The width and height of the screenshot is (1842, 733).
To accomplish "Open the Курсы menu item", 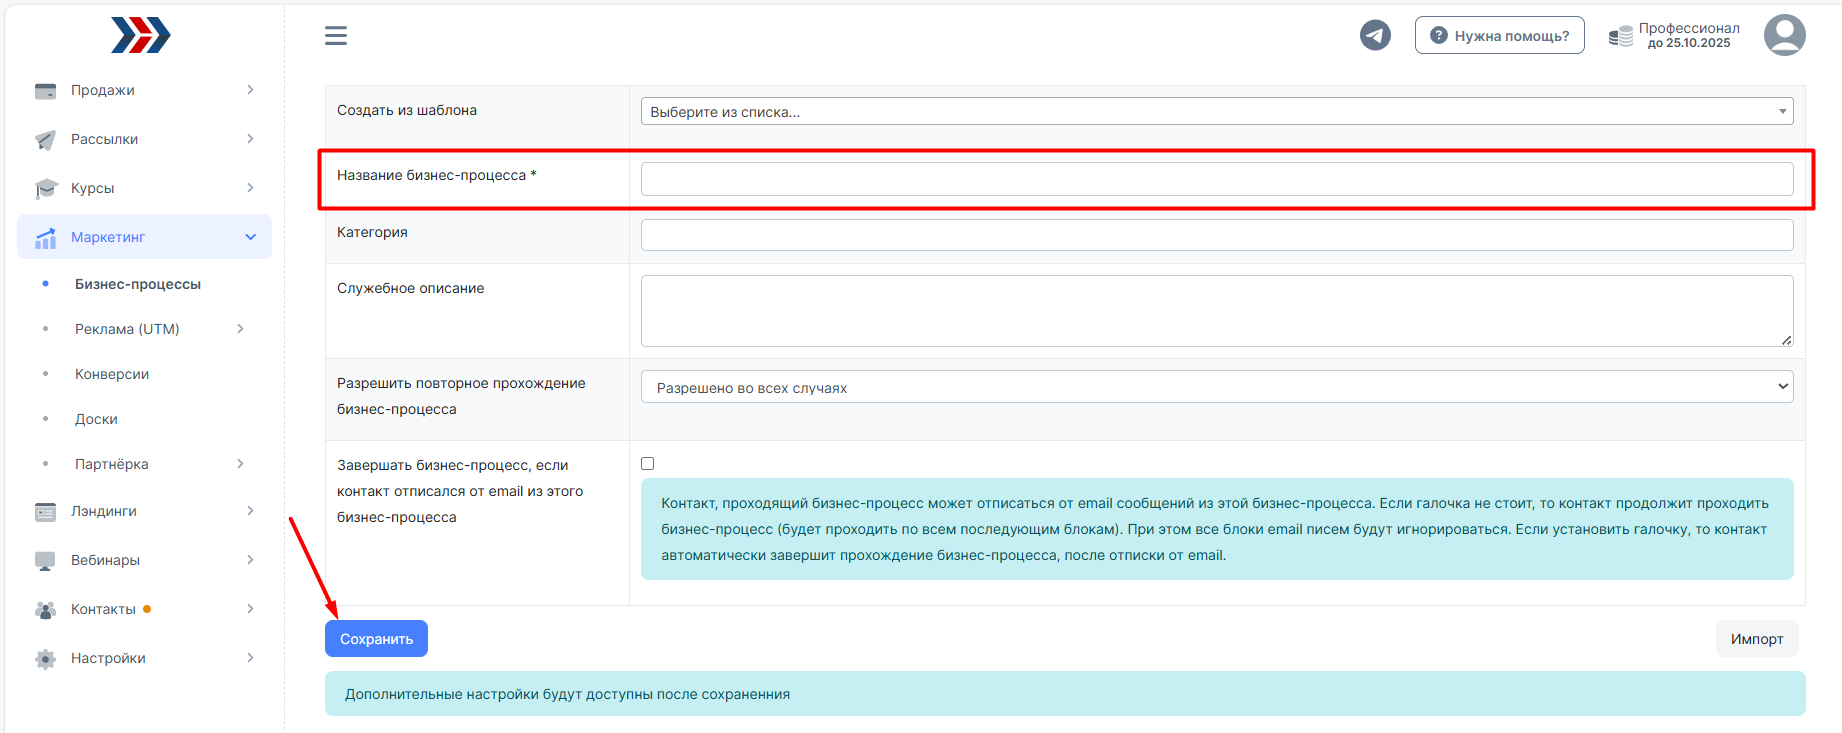I will (x=144, y=188).
